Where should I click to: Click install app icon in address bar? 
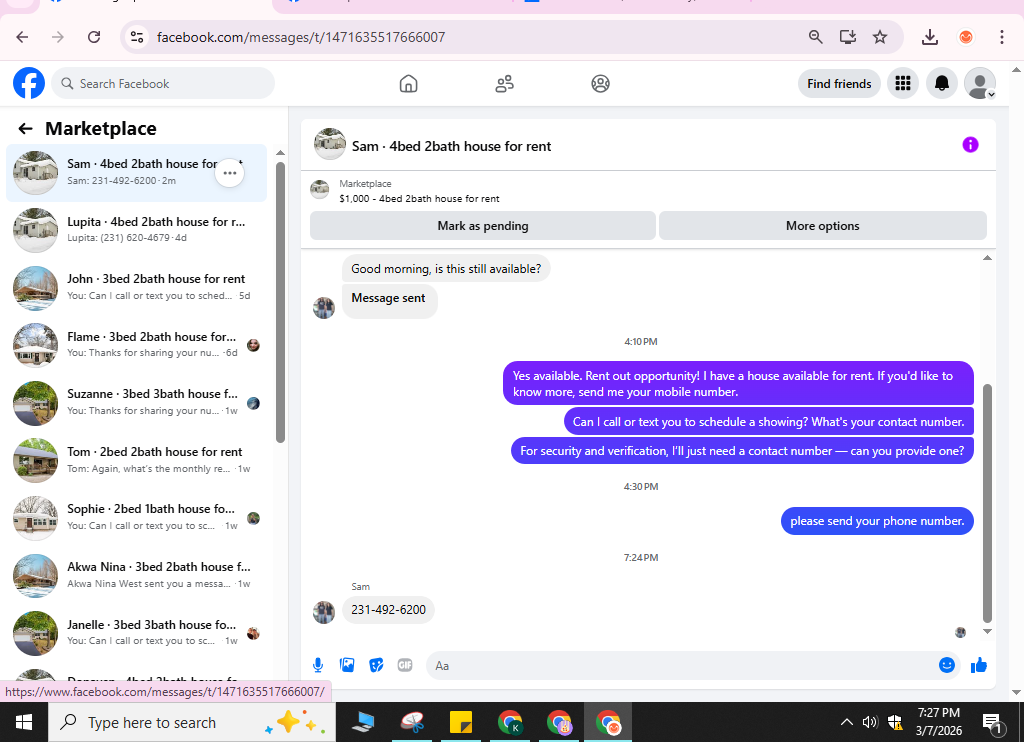point(848,37)
